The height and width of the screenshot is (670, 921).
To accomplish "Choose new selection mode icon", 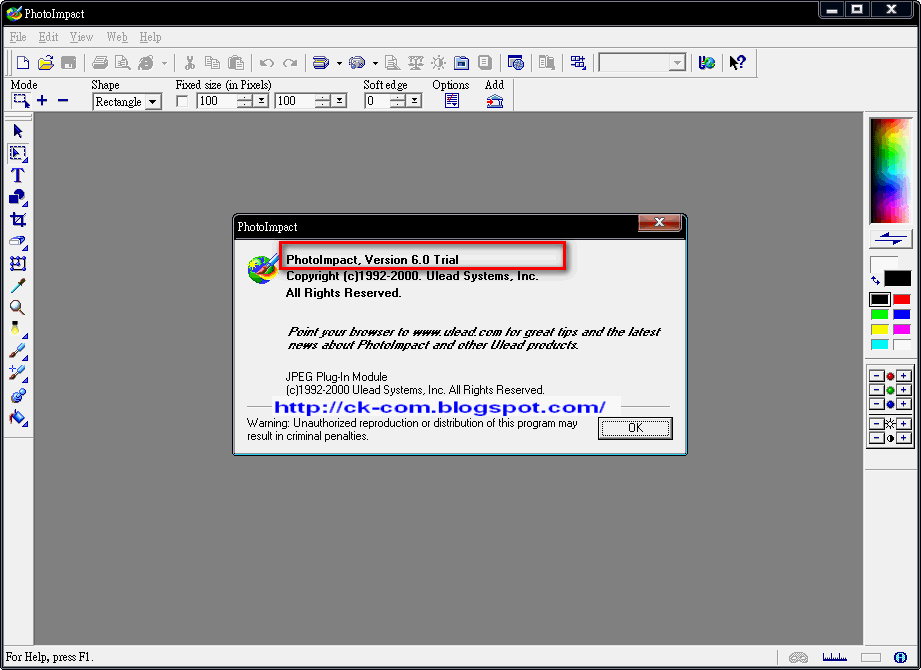I will 21,101.
